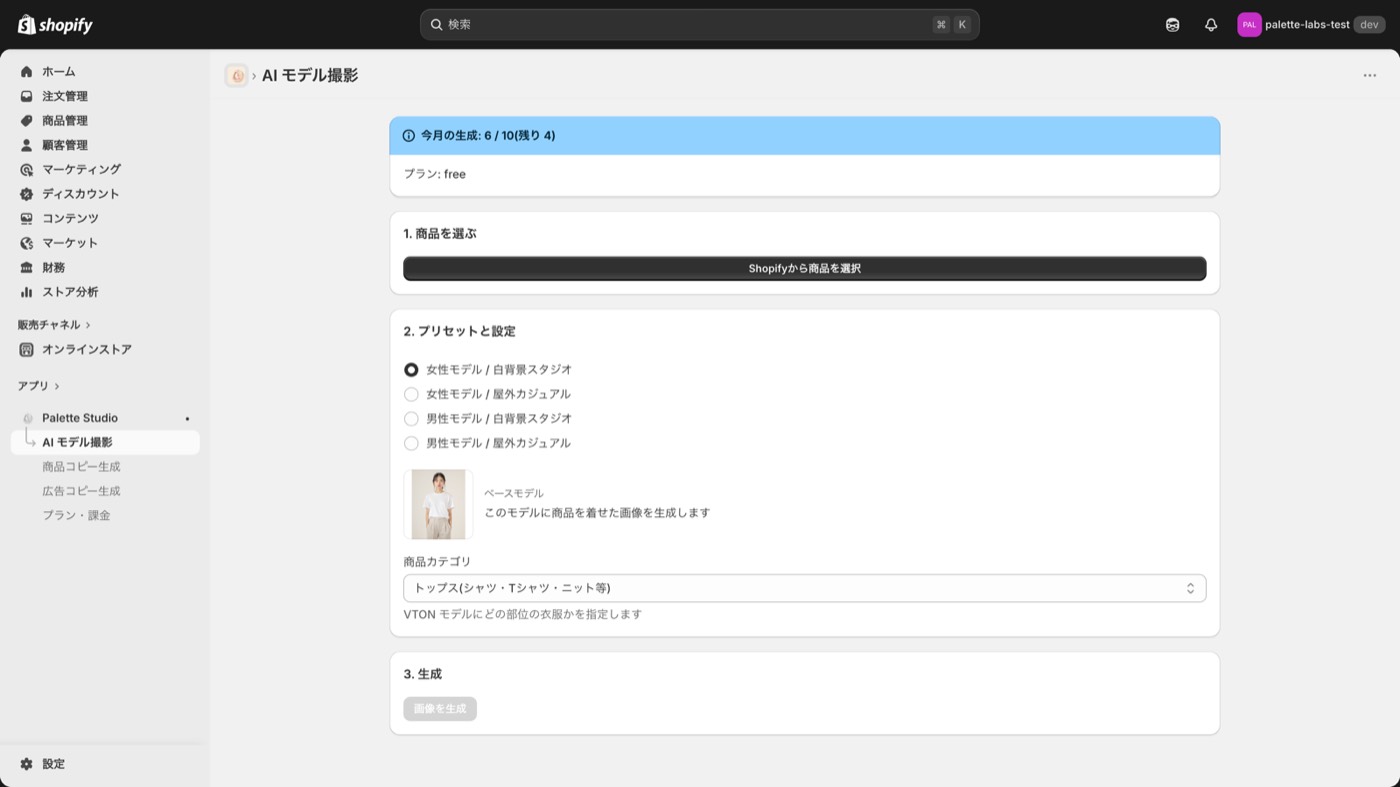Open 設定 link in sidebar

pyautogui.click(x=53, y=764)
